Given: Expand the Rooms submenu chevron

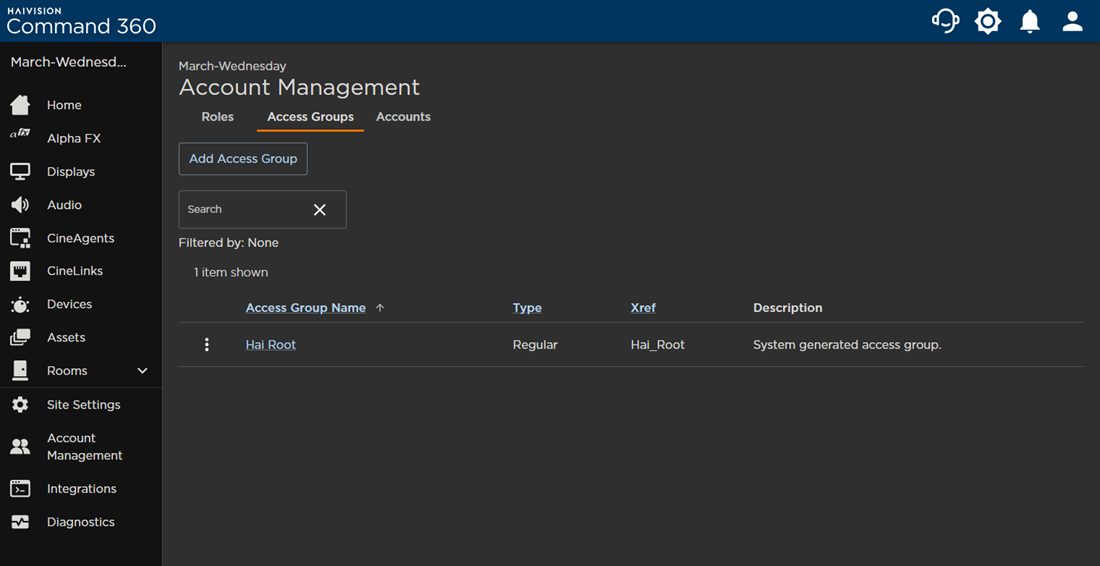Looking at the screenshot, I should pos(142,370).
